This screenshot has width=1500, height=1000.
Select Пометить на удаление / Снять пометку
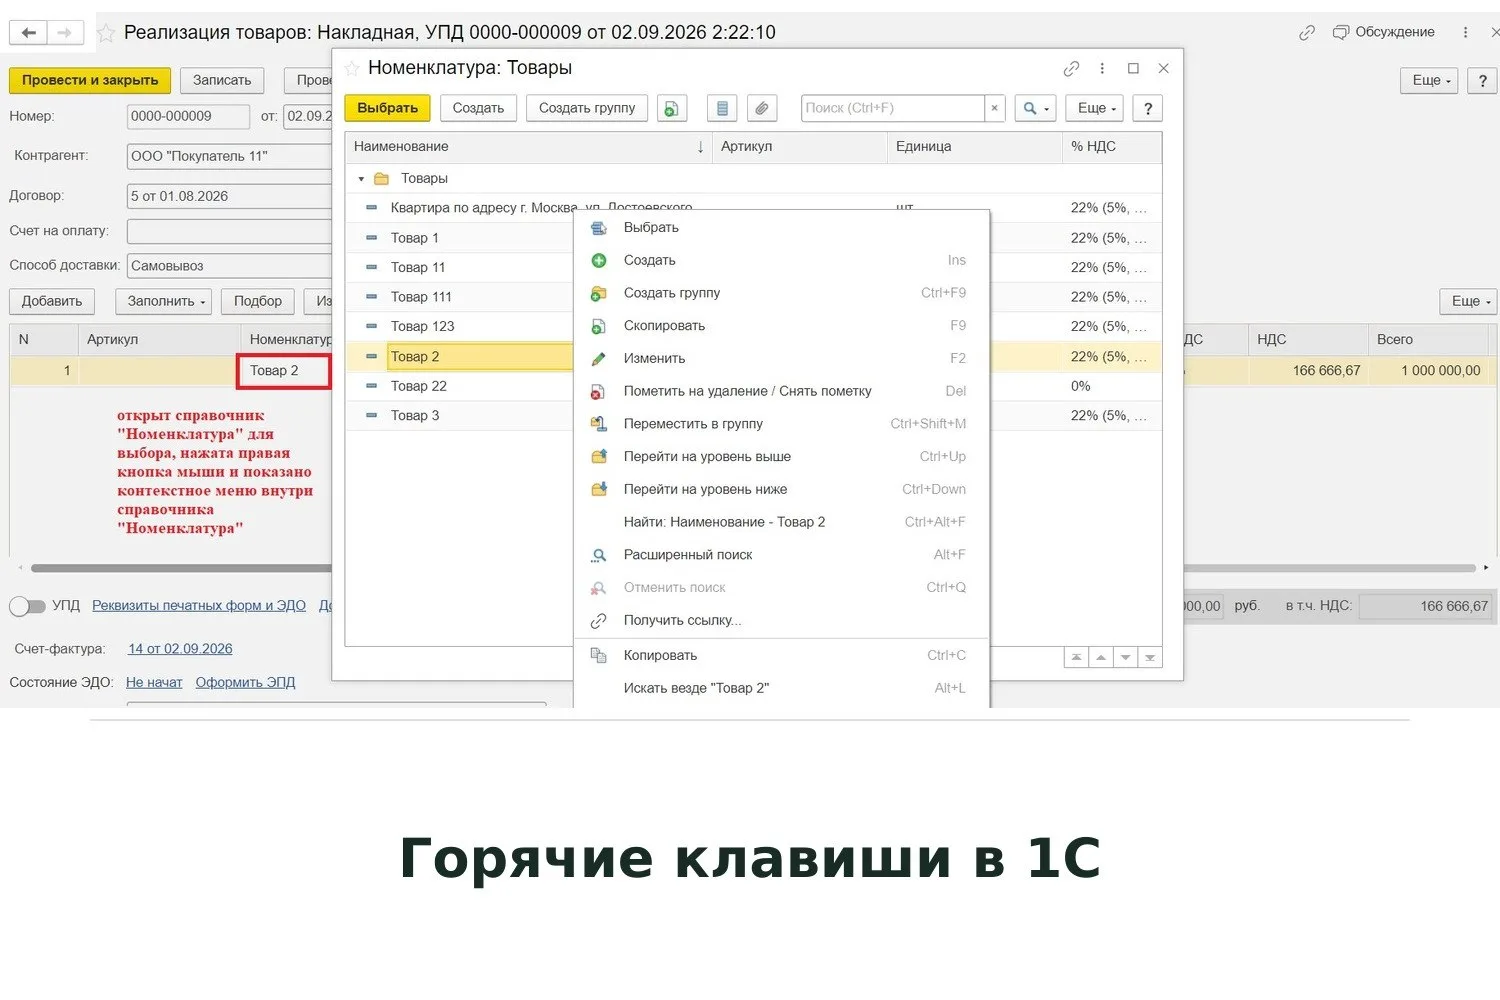pos(781,391)
